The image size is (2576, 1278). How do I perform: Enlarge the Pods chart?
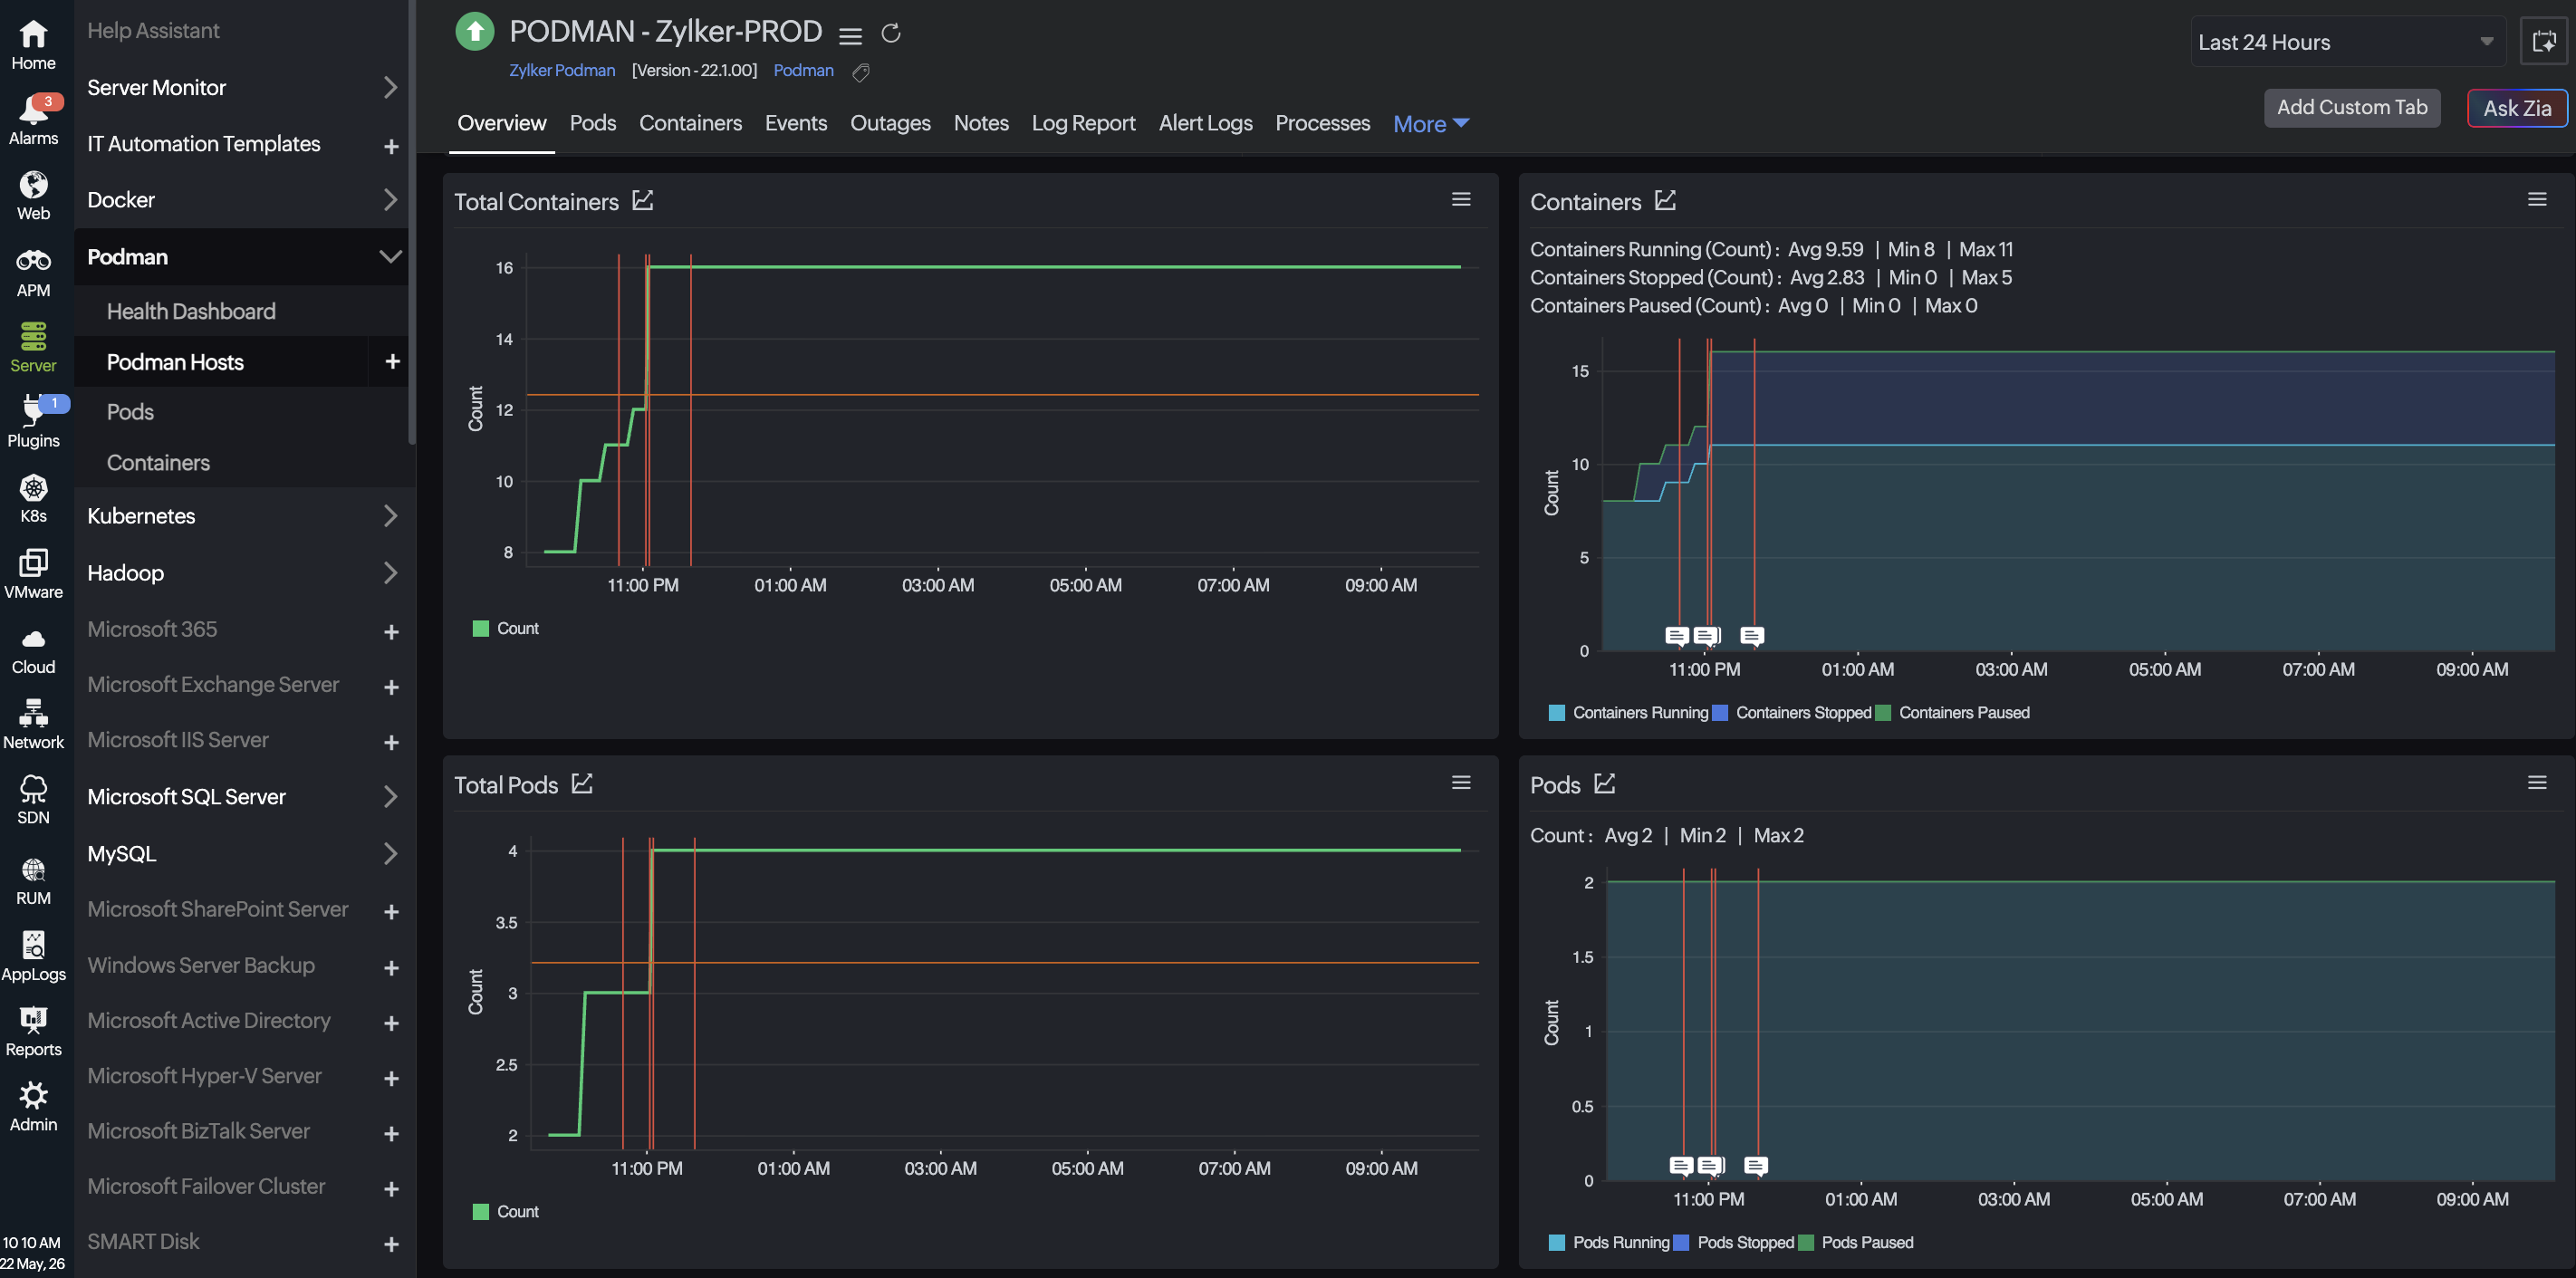(x=1605, y=783)
